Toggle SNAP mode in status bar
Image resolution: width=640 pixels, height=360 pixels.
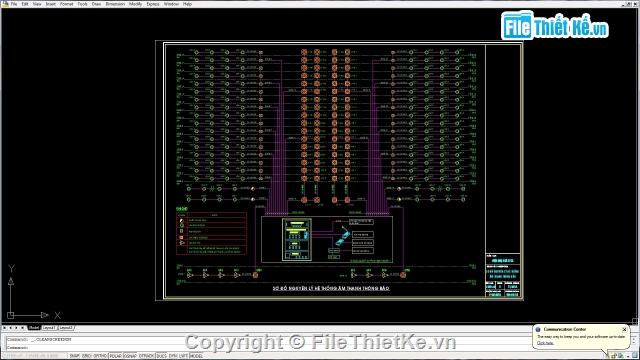point(75,356)
